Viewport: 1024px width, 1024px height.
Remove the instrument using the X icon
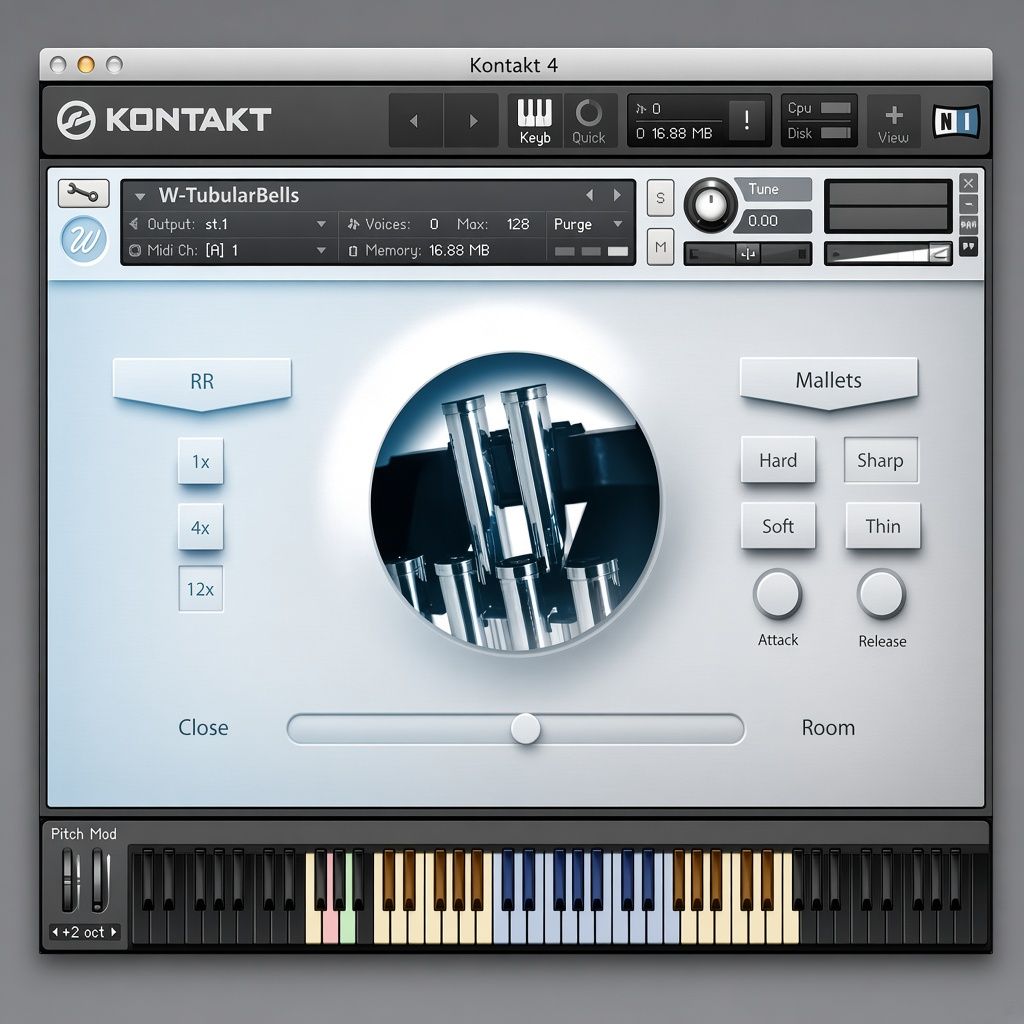point(968,183)
